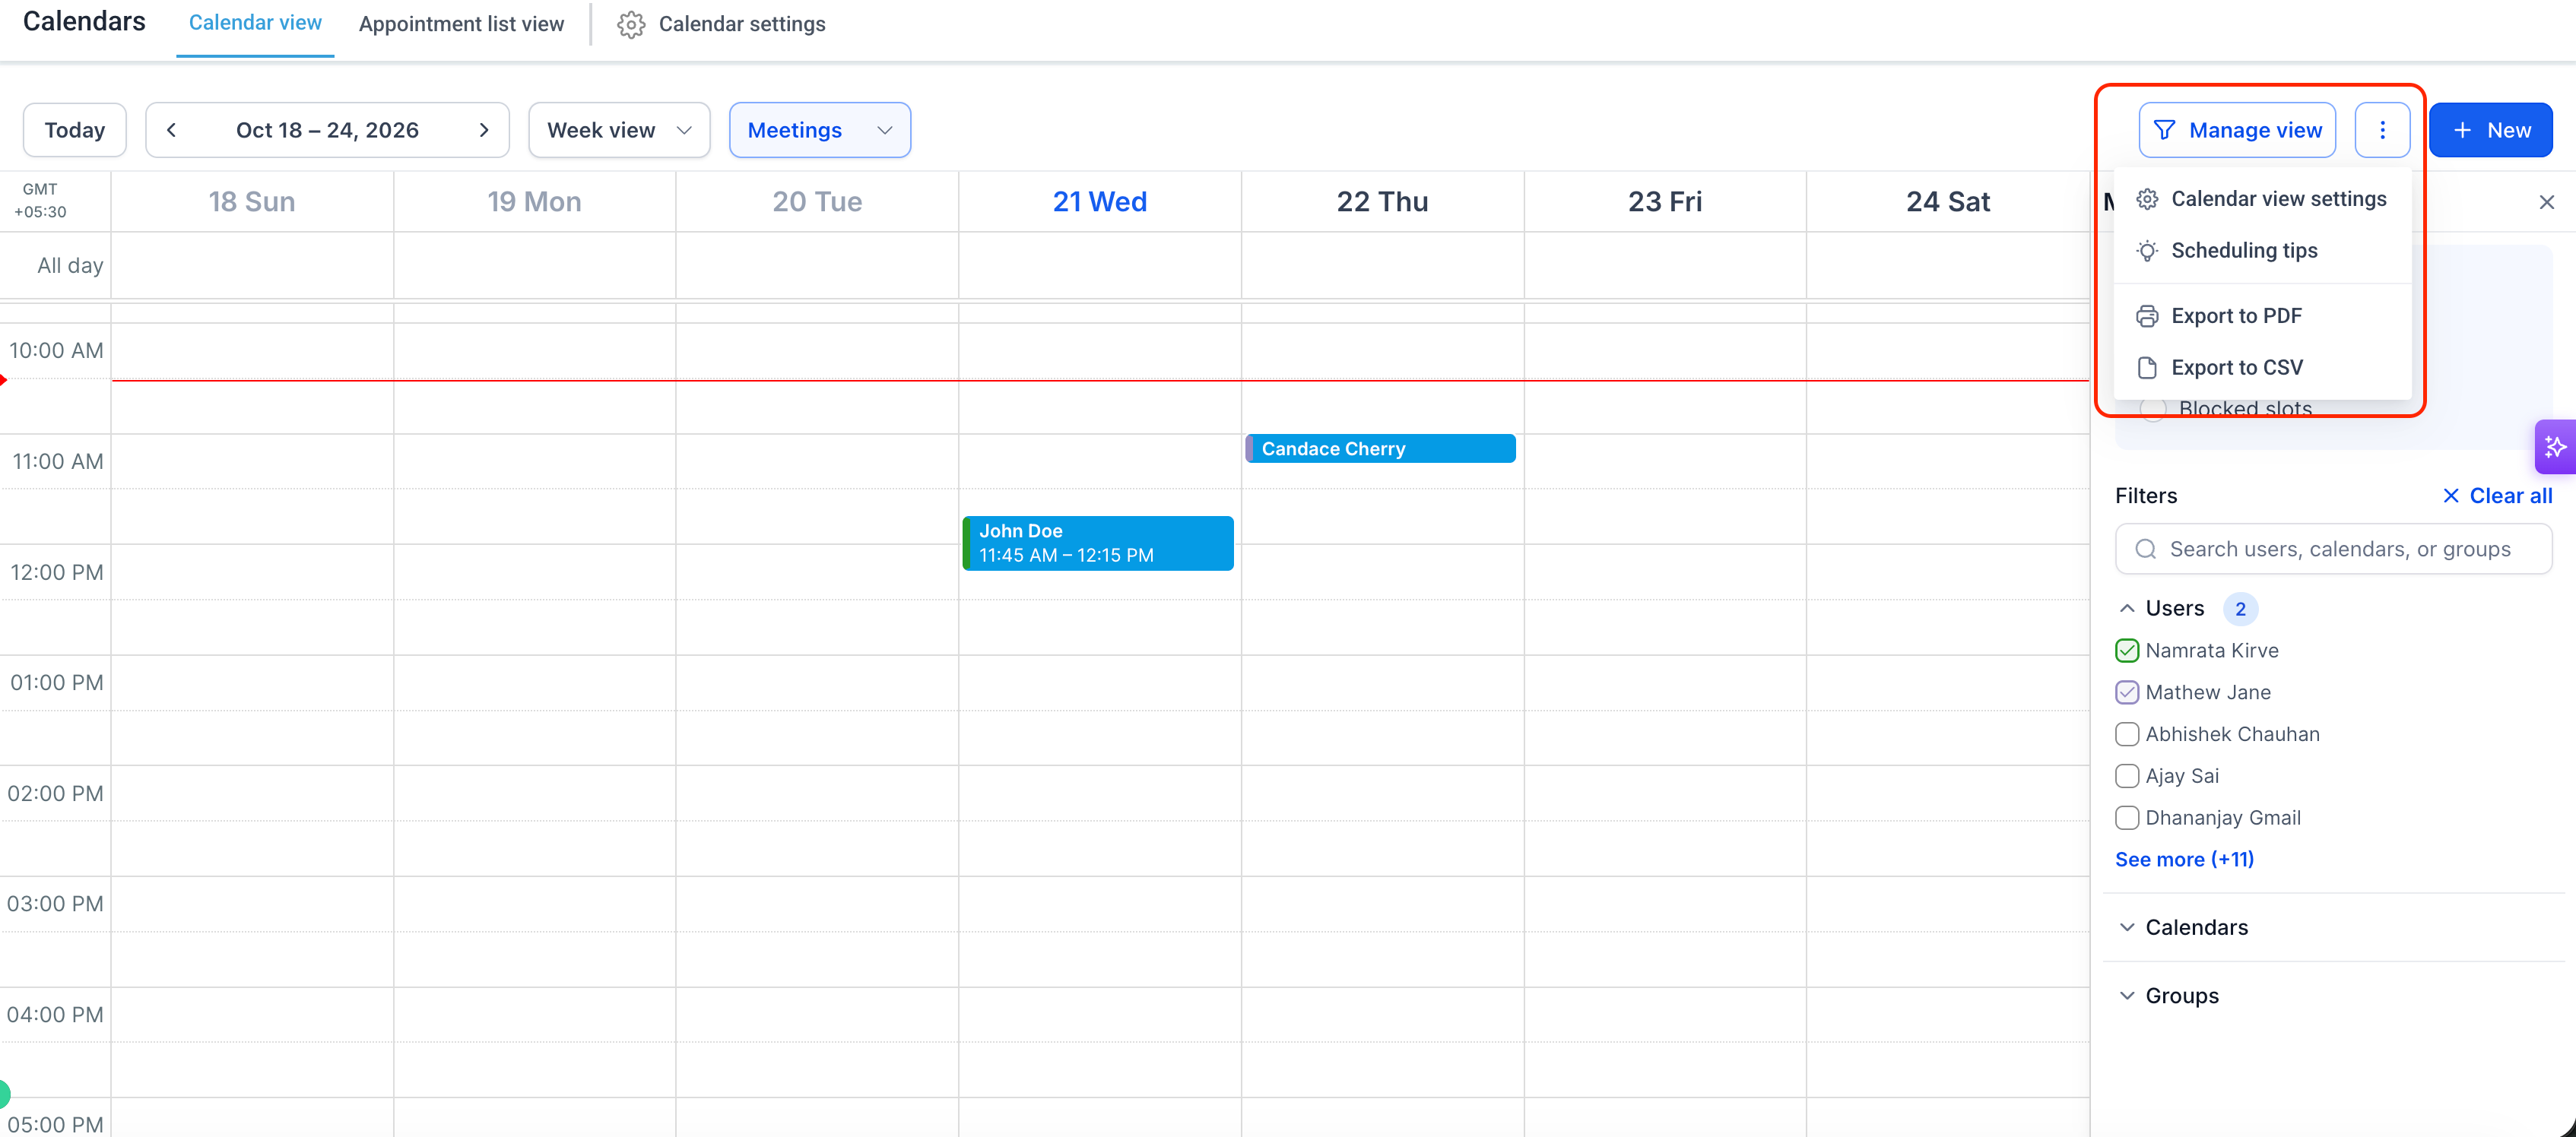
Task: Switch to Appointment list view tab
Action: click(461, 24)
